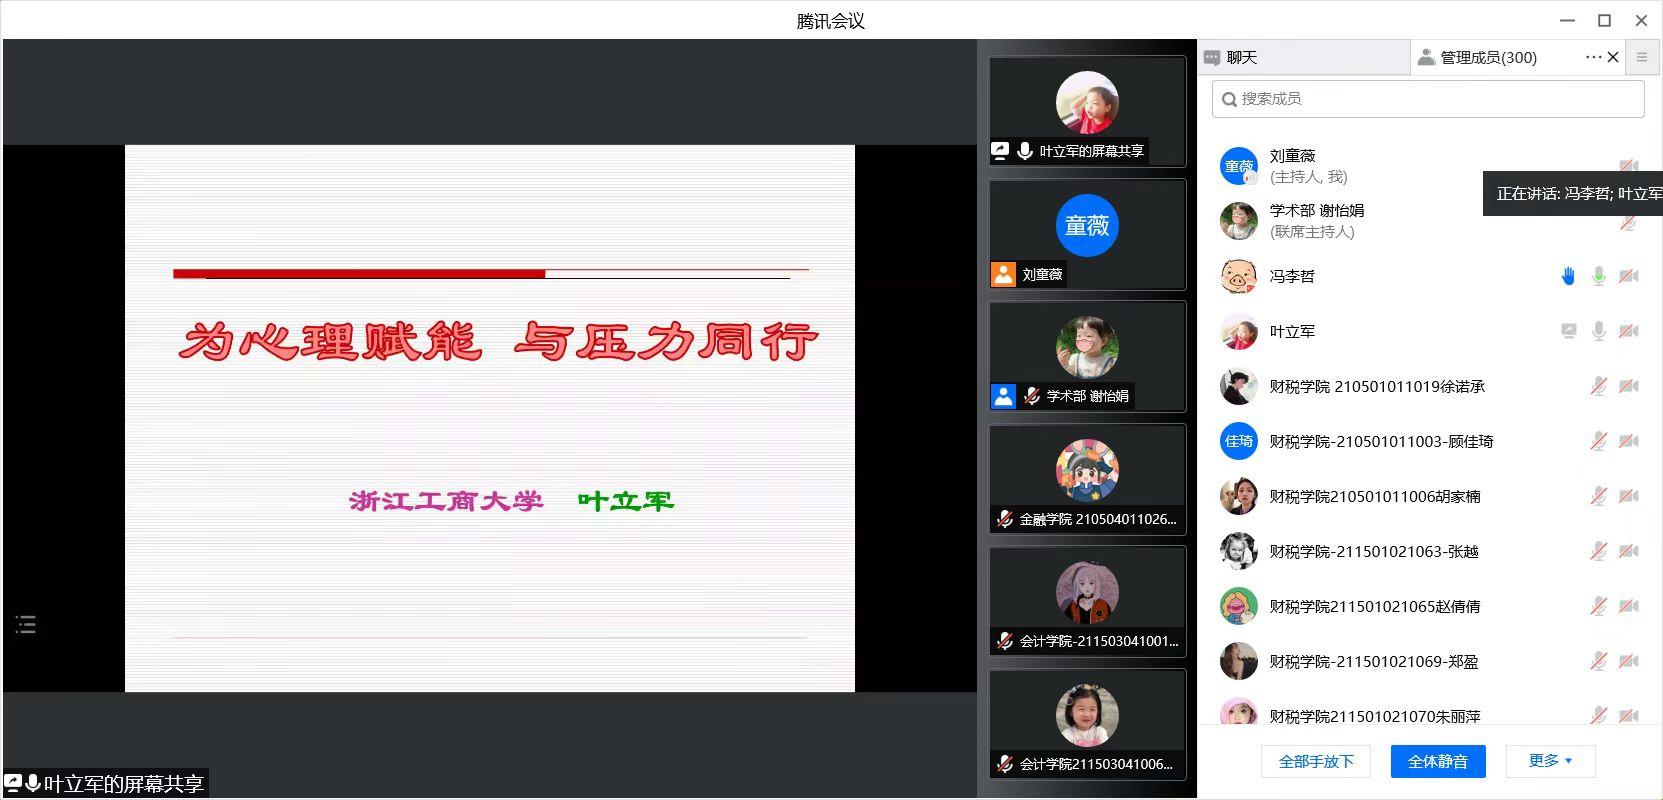Close the 管理成员 panel tab

pos(1613,57)
